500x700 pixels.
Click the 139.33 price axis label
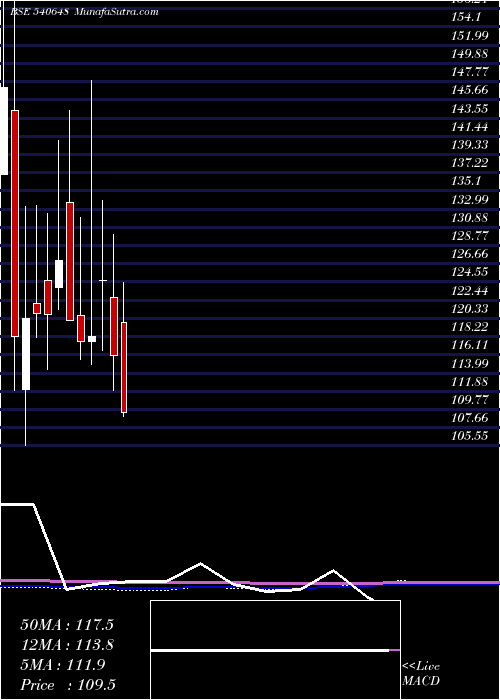coord(470,145)
